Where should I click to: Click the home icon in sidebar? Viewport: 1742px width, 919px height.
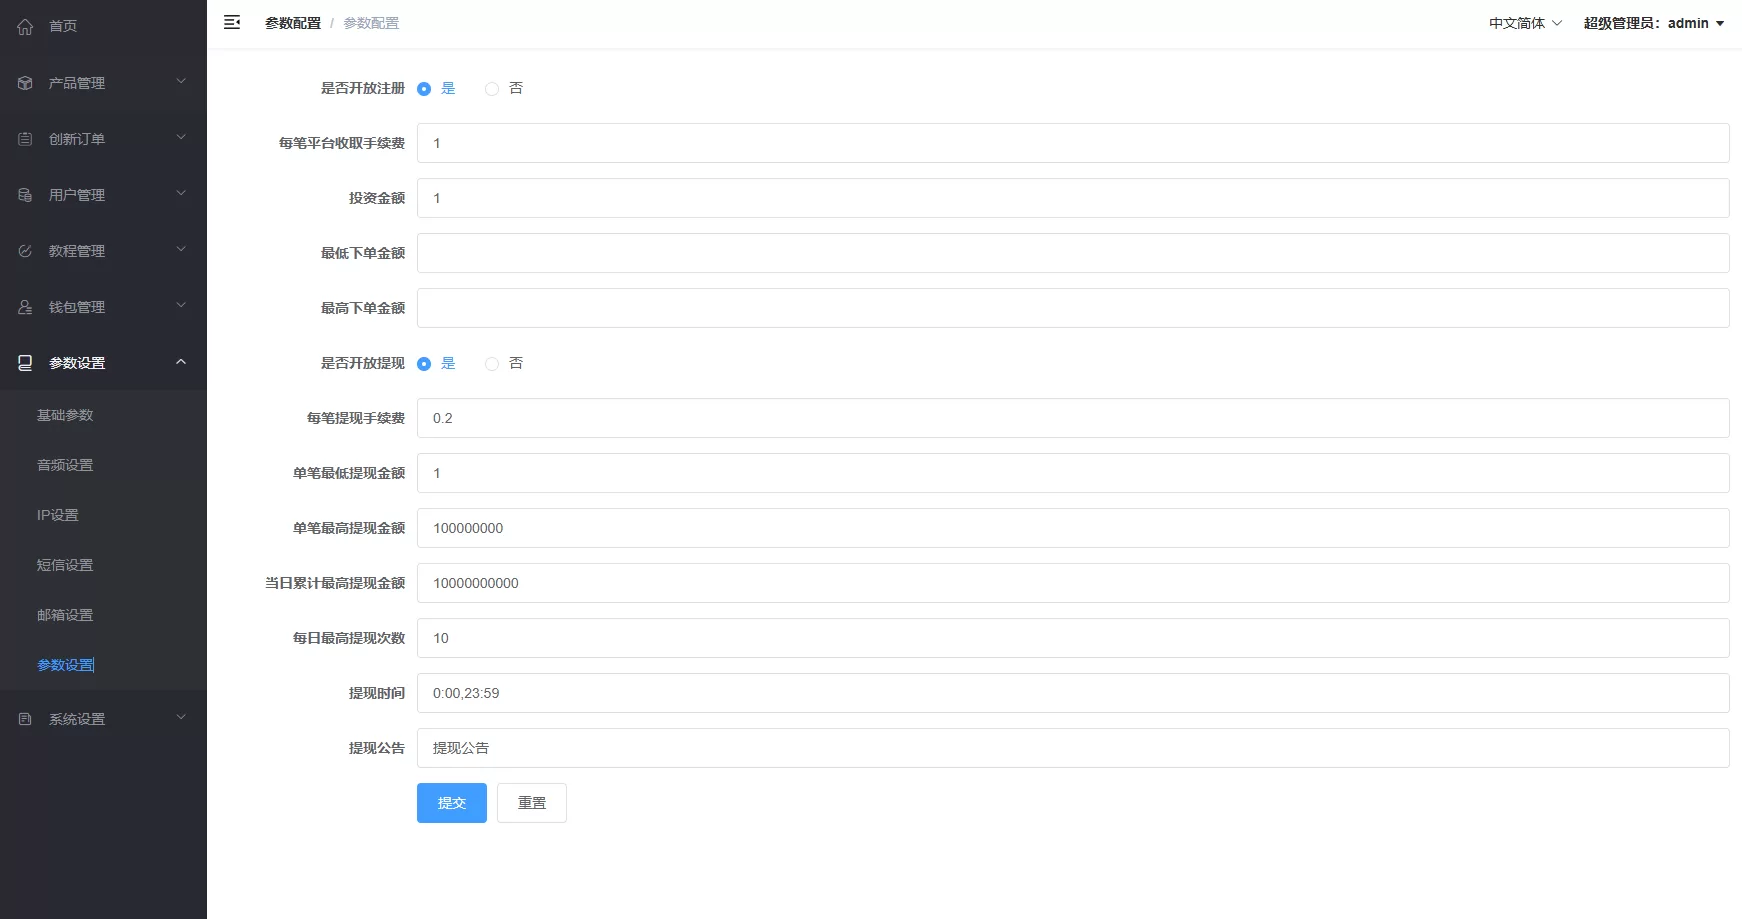pyautogui.click(x=25, y=27)
